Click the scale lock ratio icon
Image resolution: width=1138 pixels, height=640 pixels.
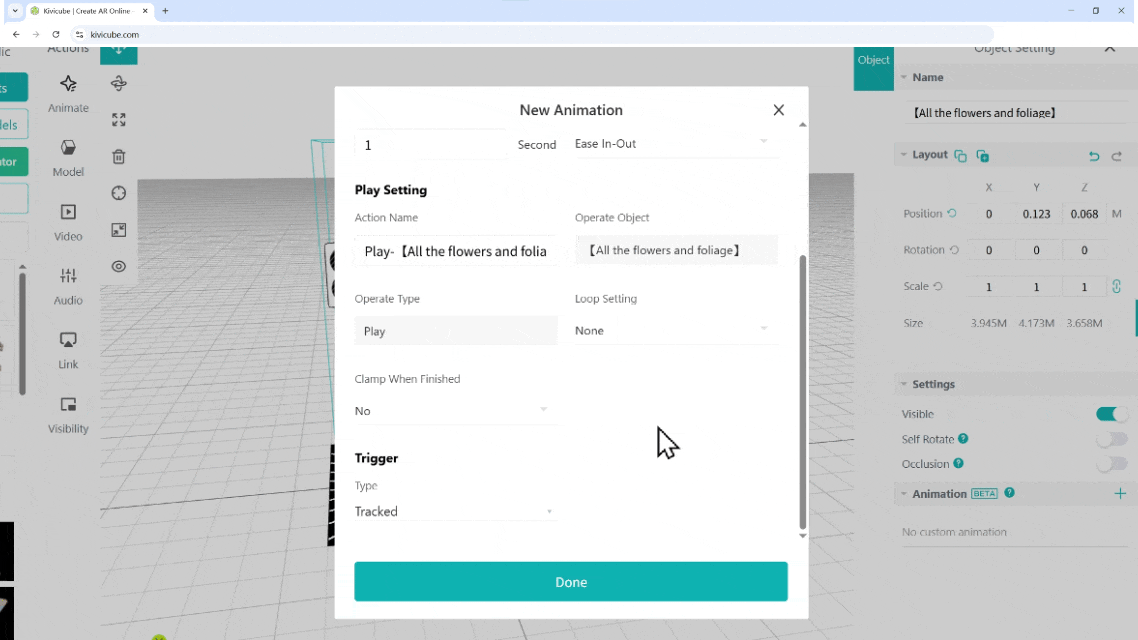[x=1116, y=287]
